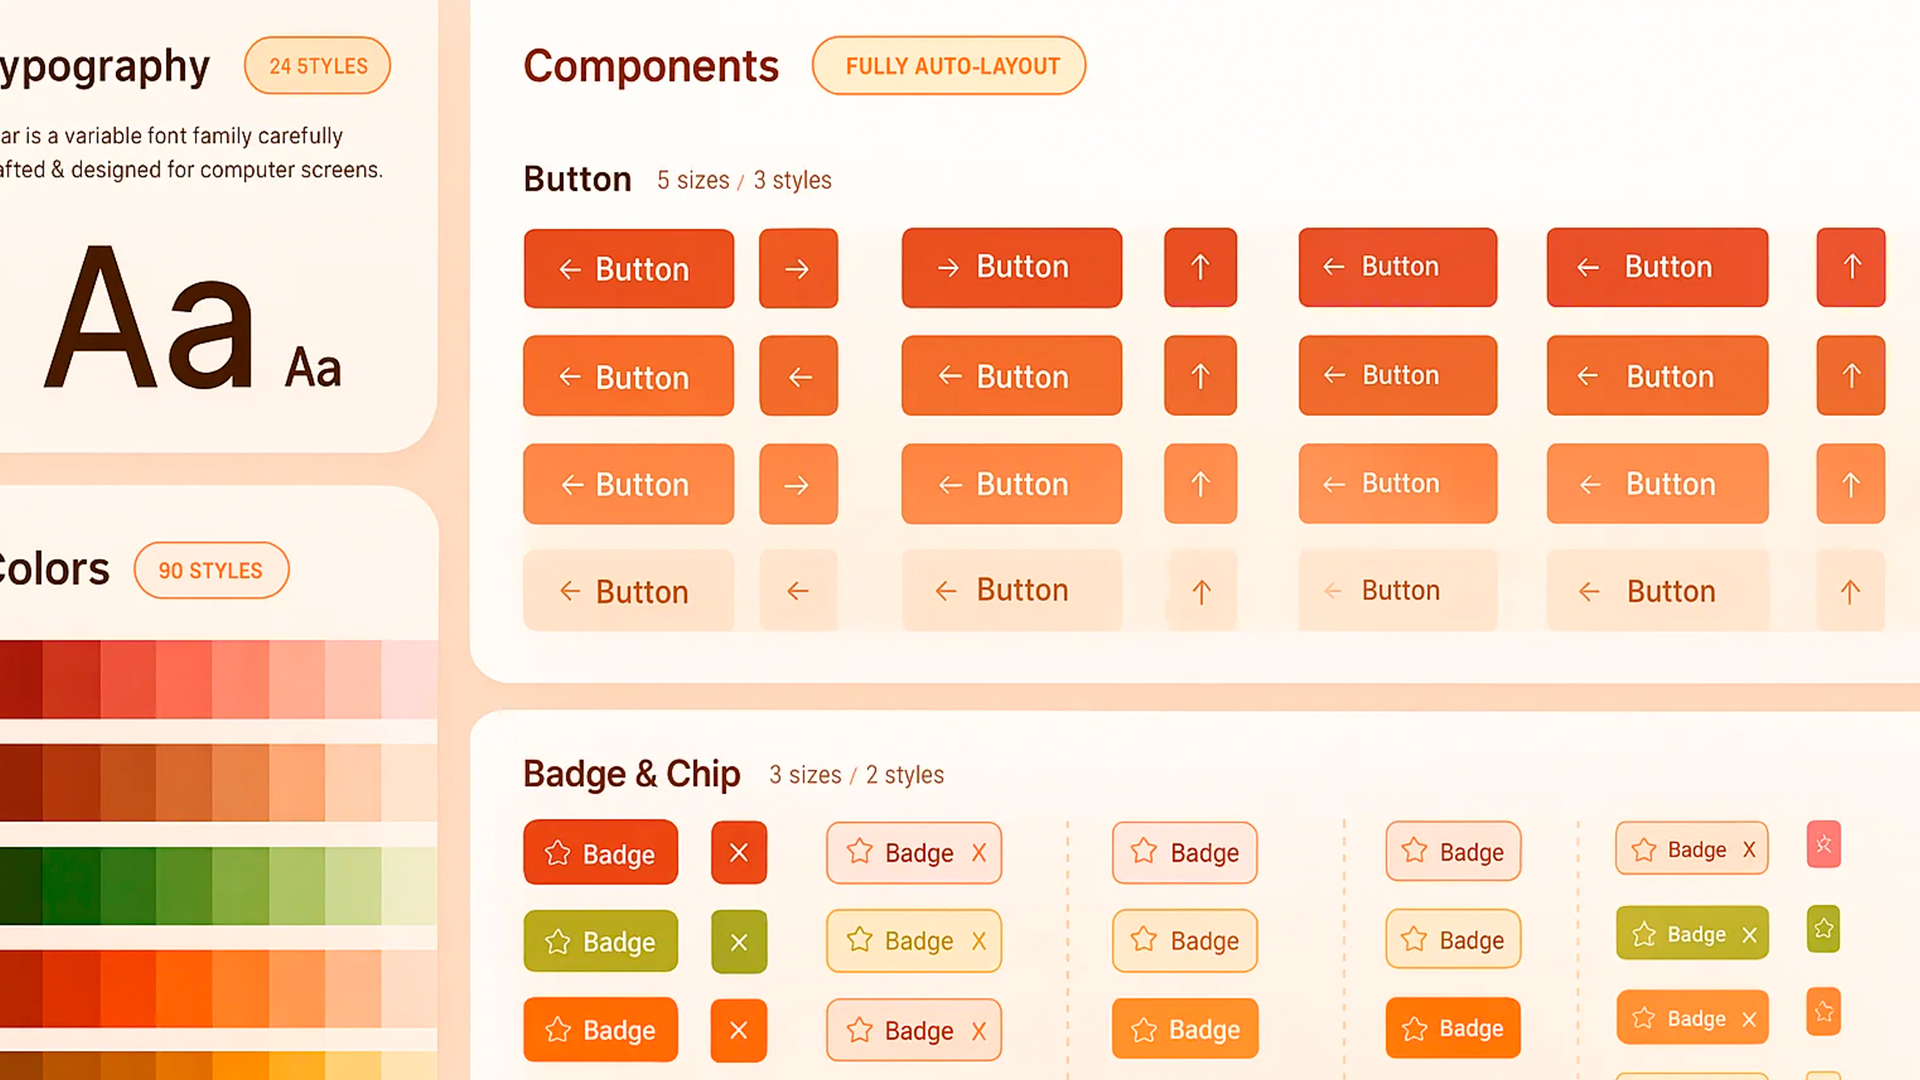Viewport: 1920px width, 1080px height.
Task: Pick the lightest pink swatch in red row
Action: (x=410, y=680)
